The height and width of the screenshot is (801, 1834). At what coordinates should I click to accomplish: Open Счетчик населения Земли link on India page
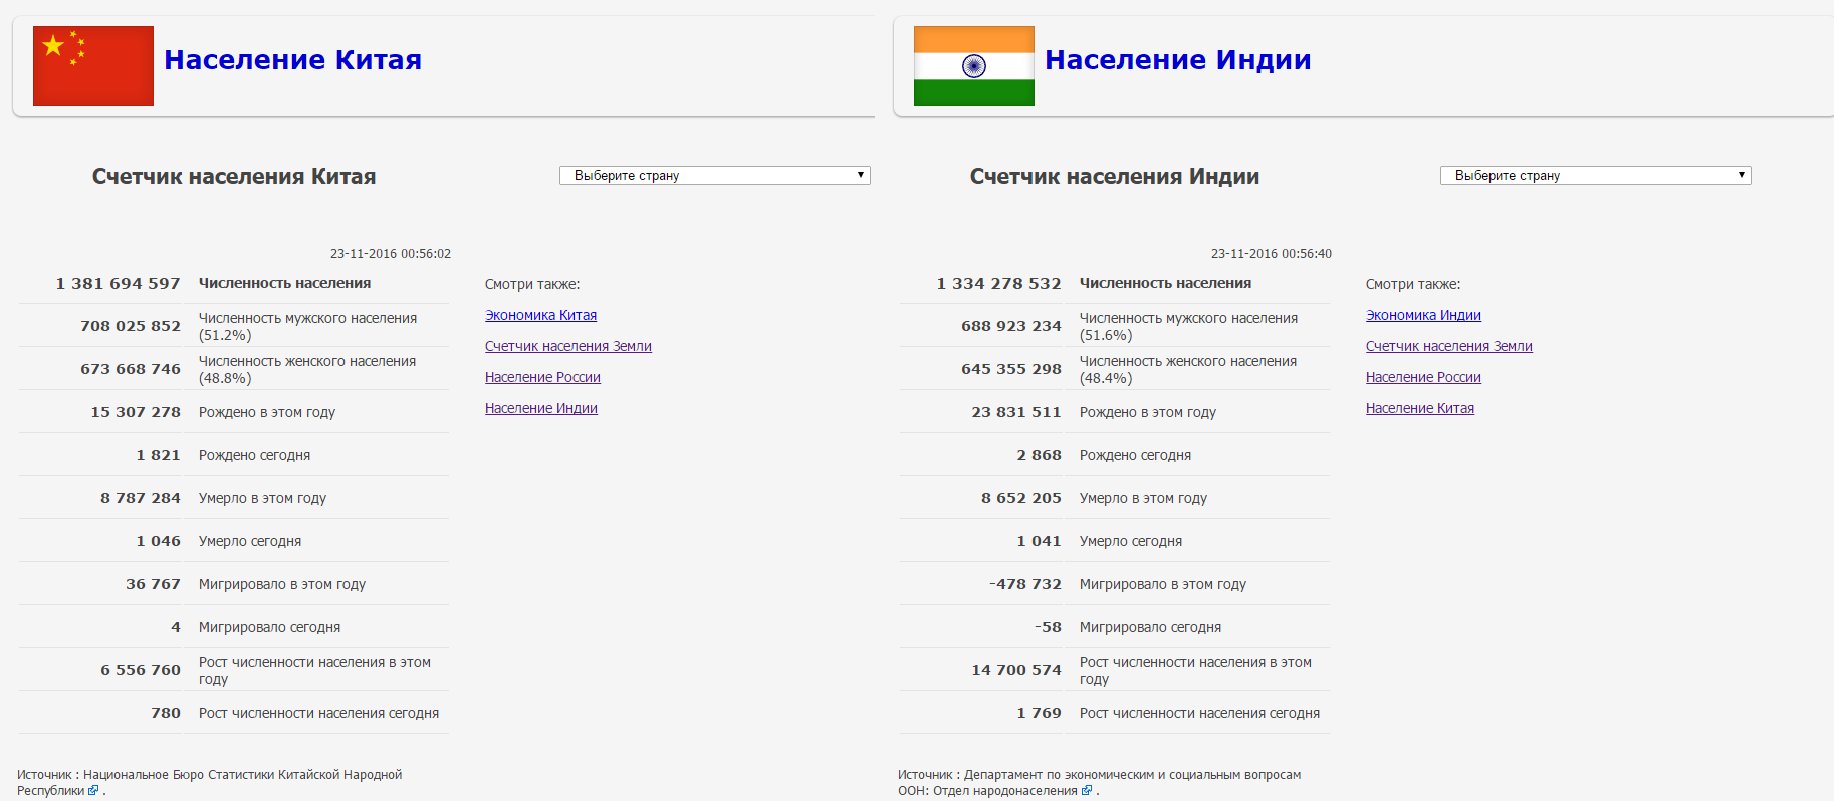tap(1449, 346)
